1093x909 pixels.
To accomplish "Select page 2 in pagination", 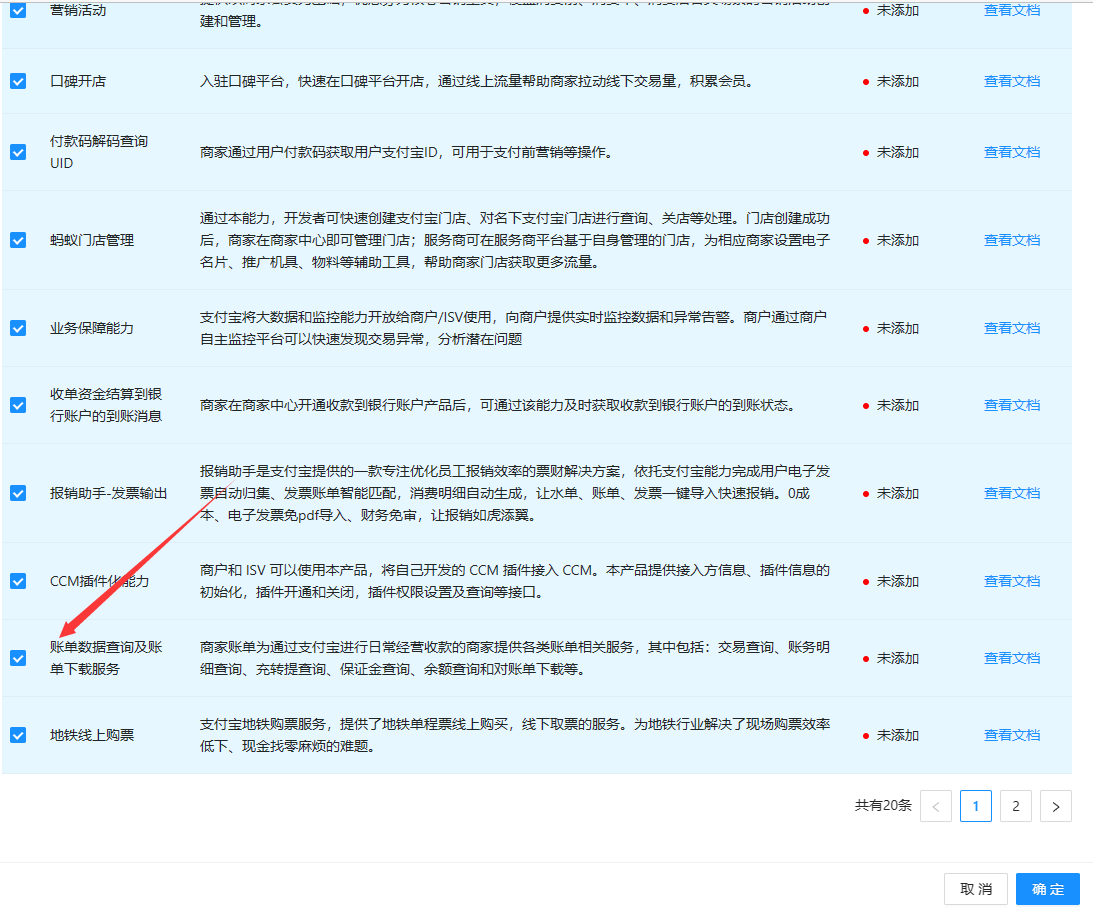I will point(1015,806).
